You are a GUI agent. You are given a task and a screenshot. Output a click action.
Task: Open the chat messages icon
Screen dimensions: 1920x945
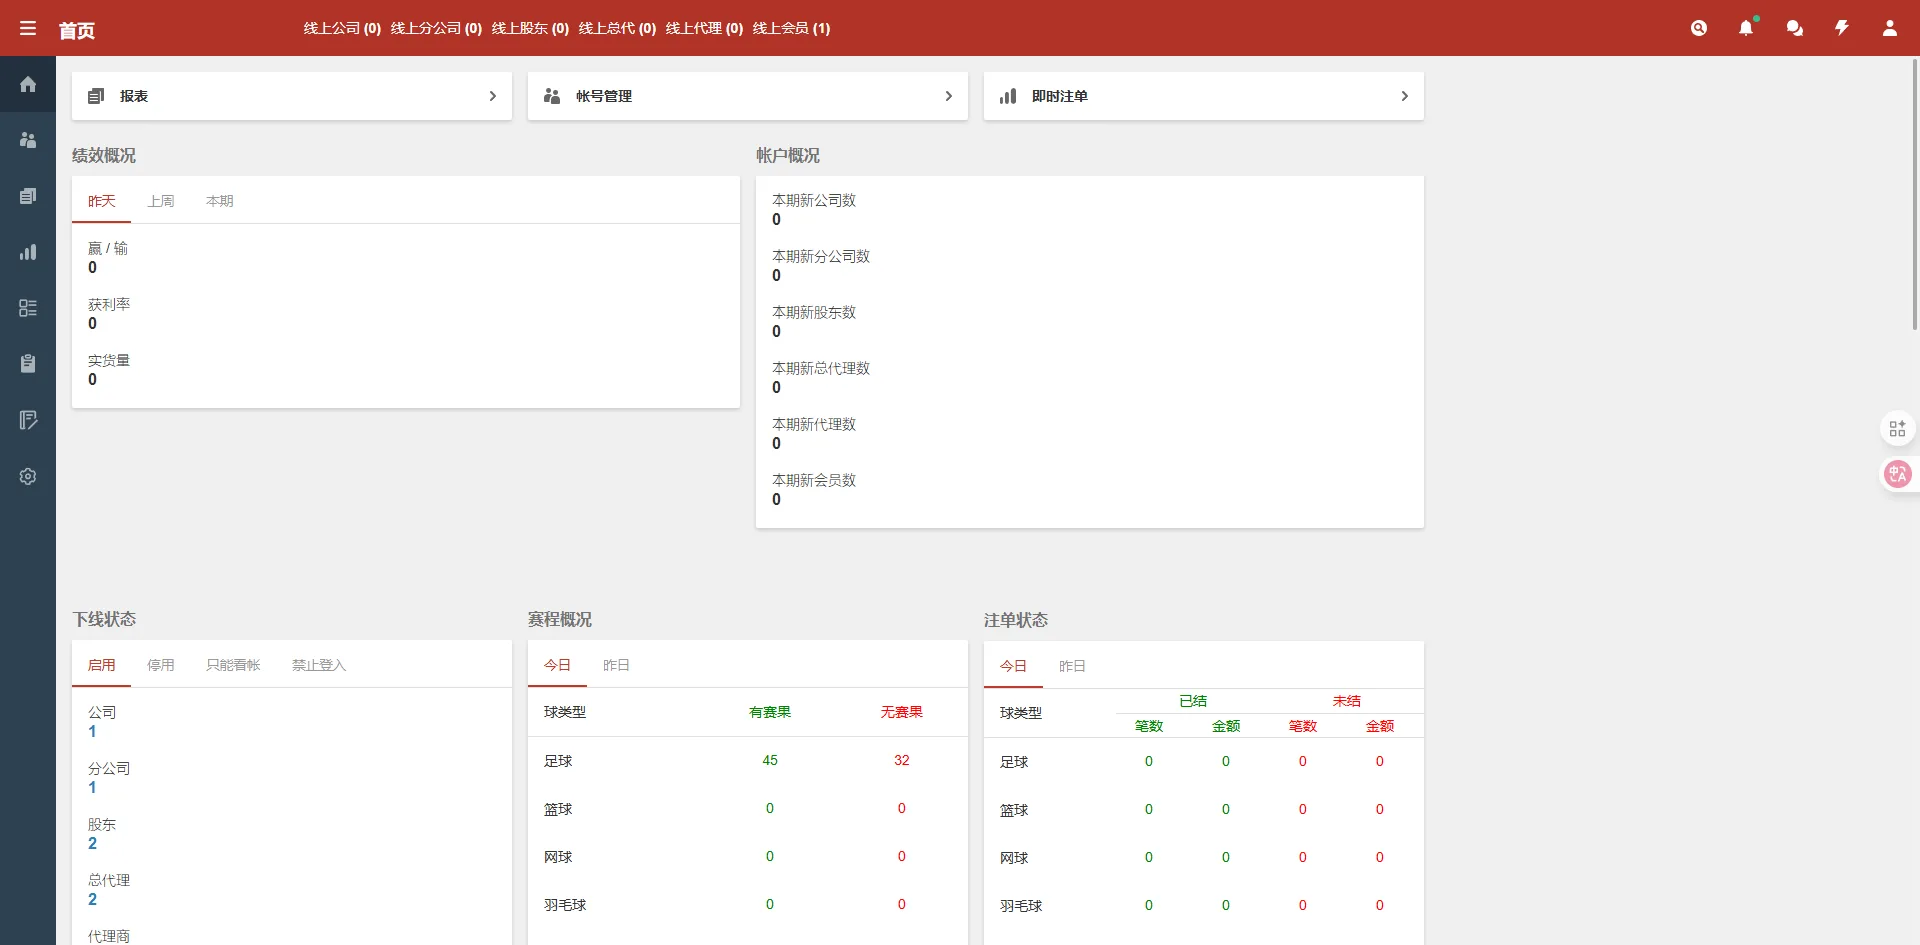[1795, 28]
